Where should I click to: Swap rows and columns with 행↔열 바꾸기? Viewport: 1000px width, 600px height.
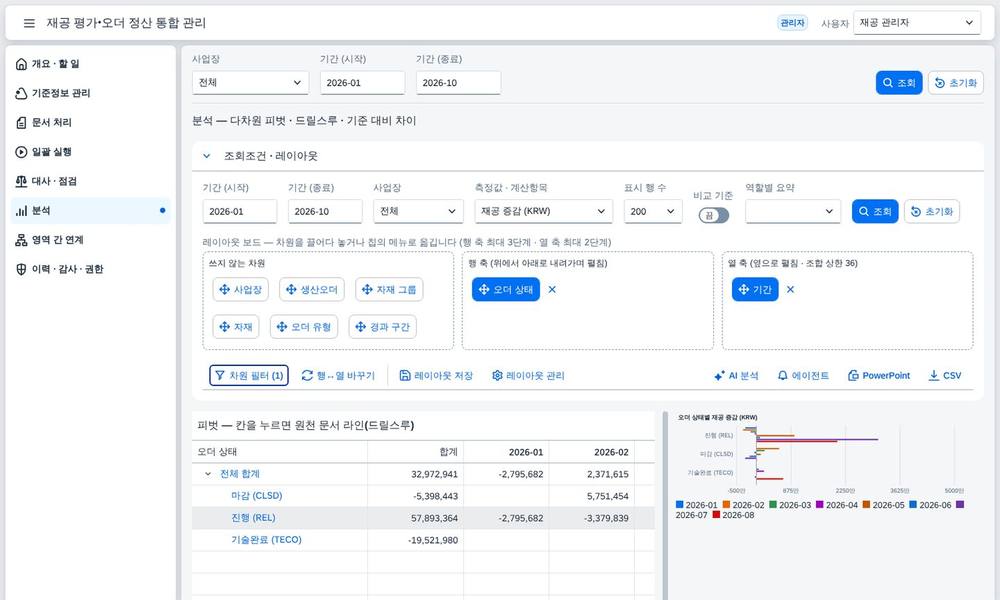point(338,376)
